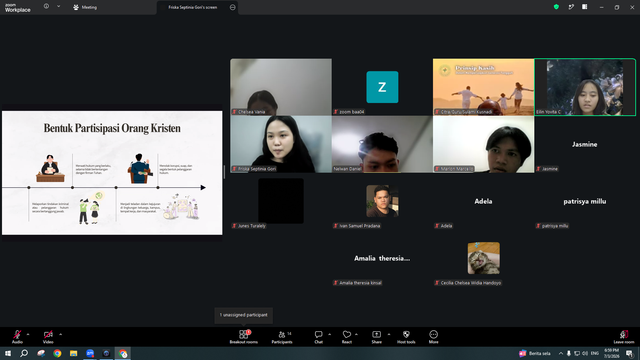Select Chelsea Vania's video tile
Viewport: 640px width, 360px height.
point(281,87)
